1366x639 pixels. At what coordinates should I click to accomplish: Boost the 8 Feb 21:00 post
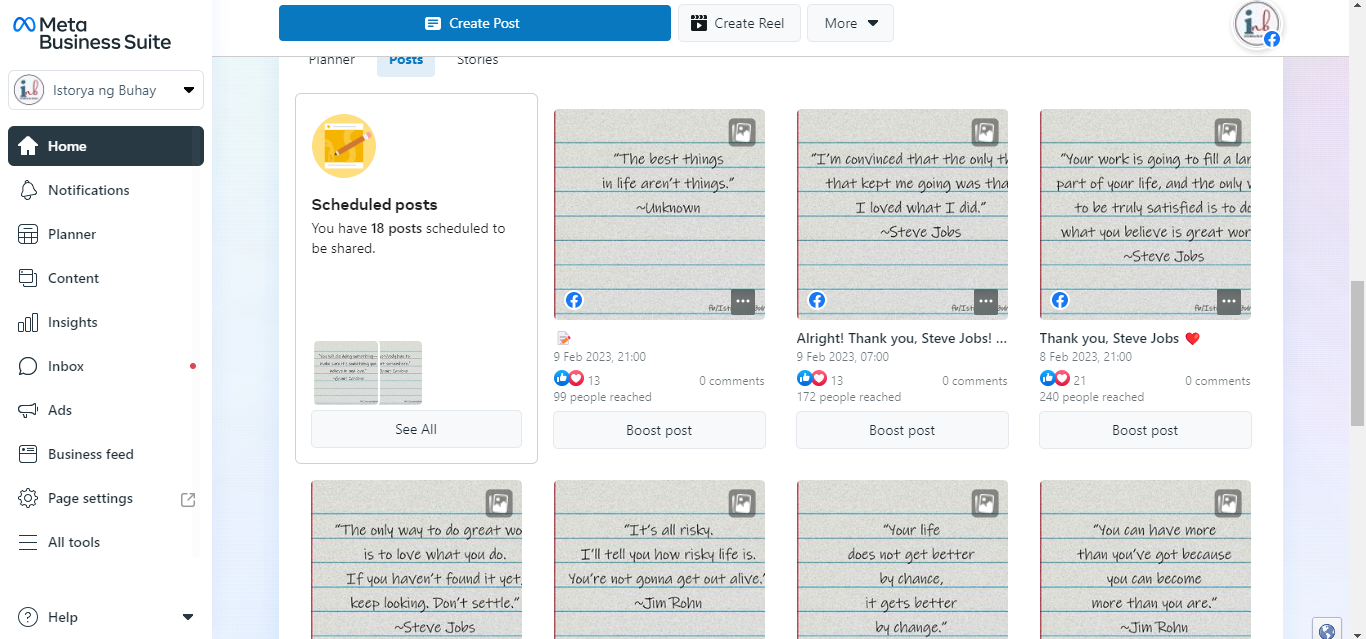click(1145, 430)
